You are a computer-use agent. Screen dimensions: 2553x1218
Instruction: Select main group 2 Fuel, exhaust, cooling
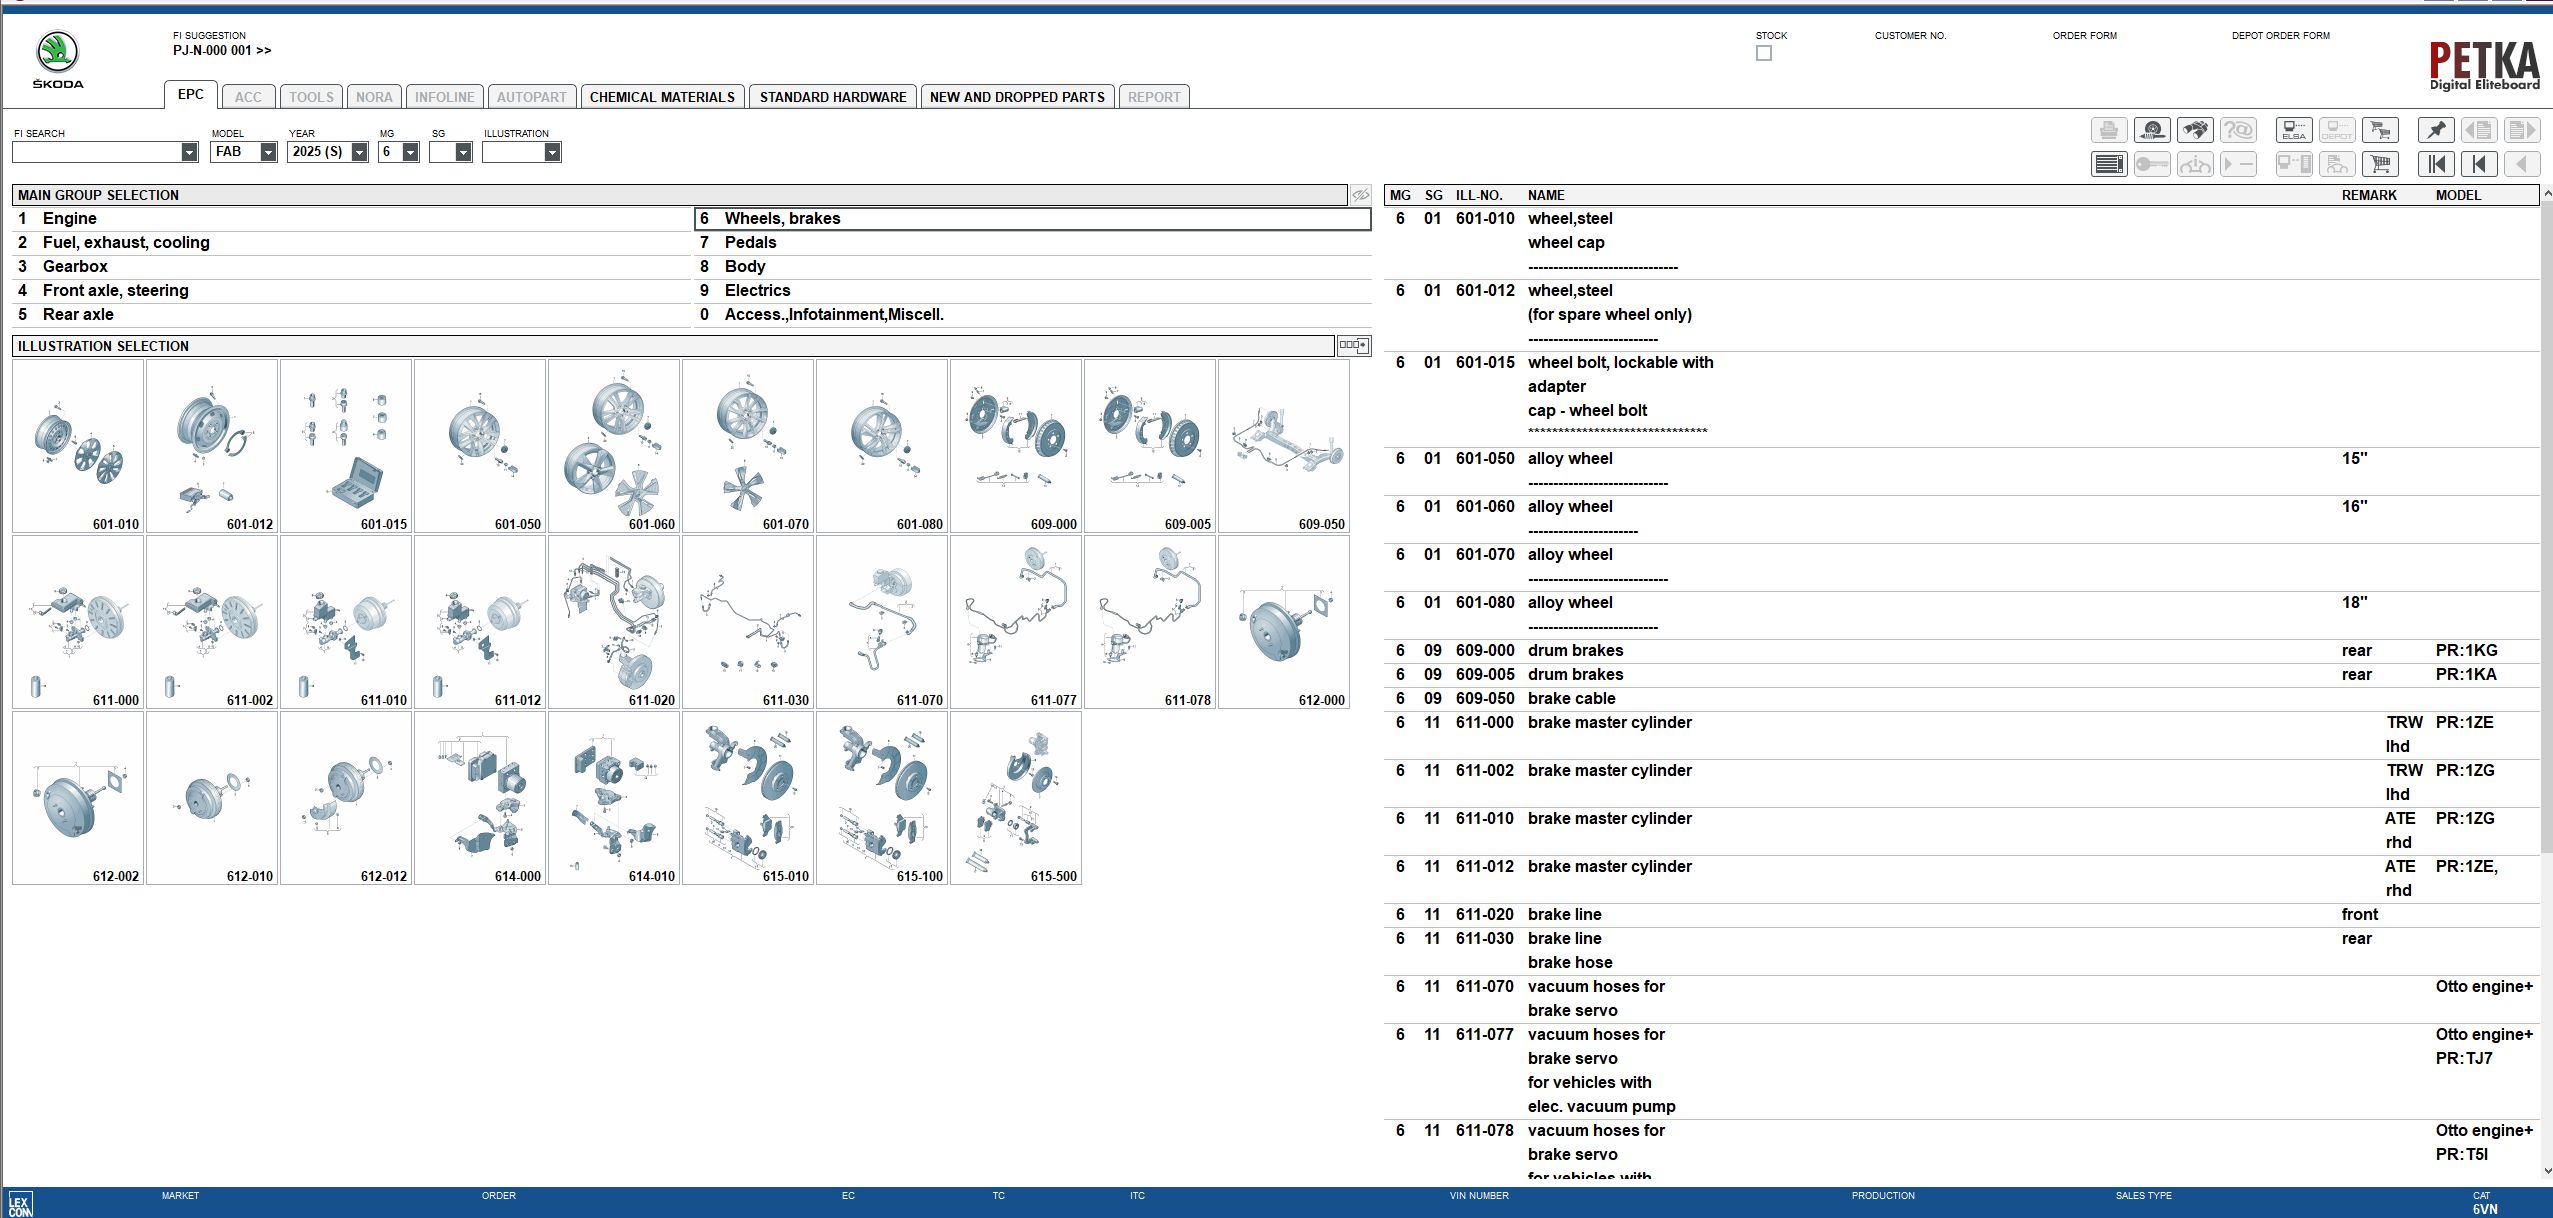[351, 243]
